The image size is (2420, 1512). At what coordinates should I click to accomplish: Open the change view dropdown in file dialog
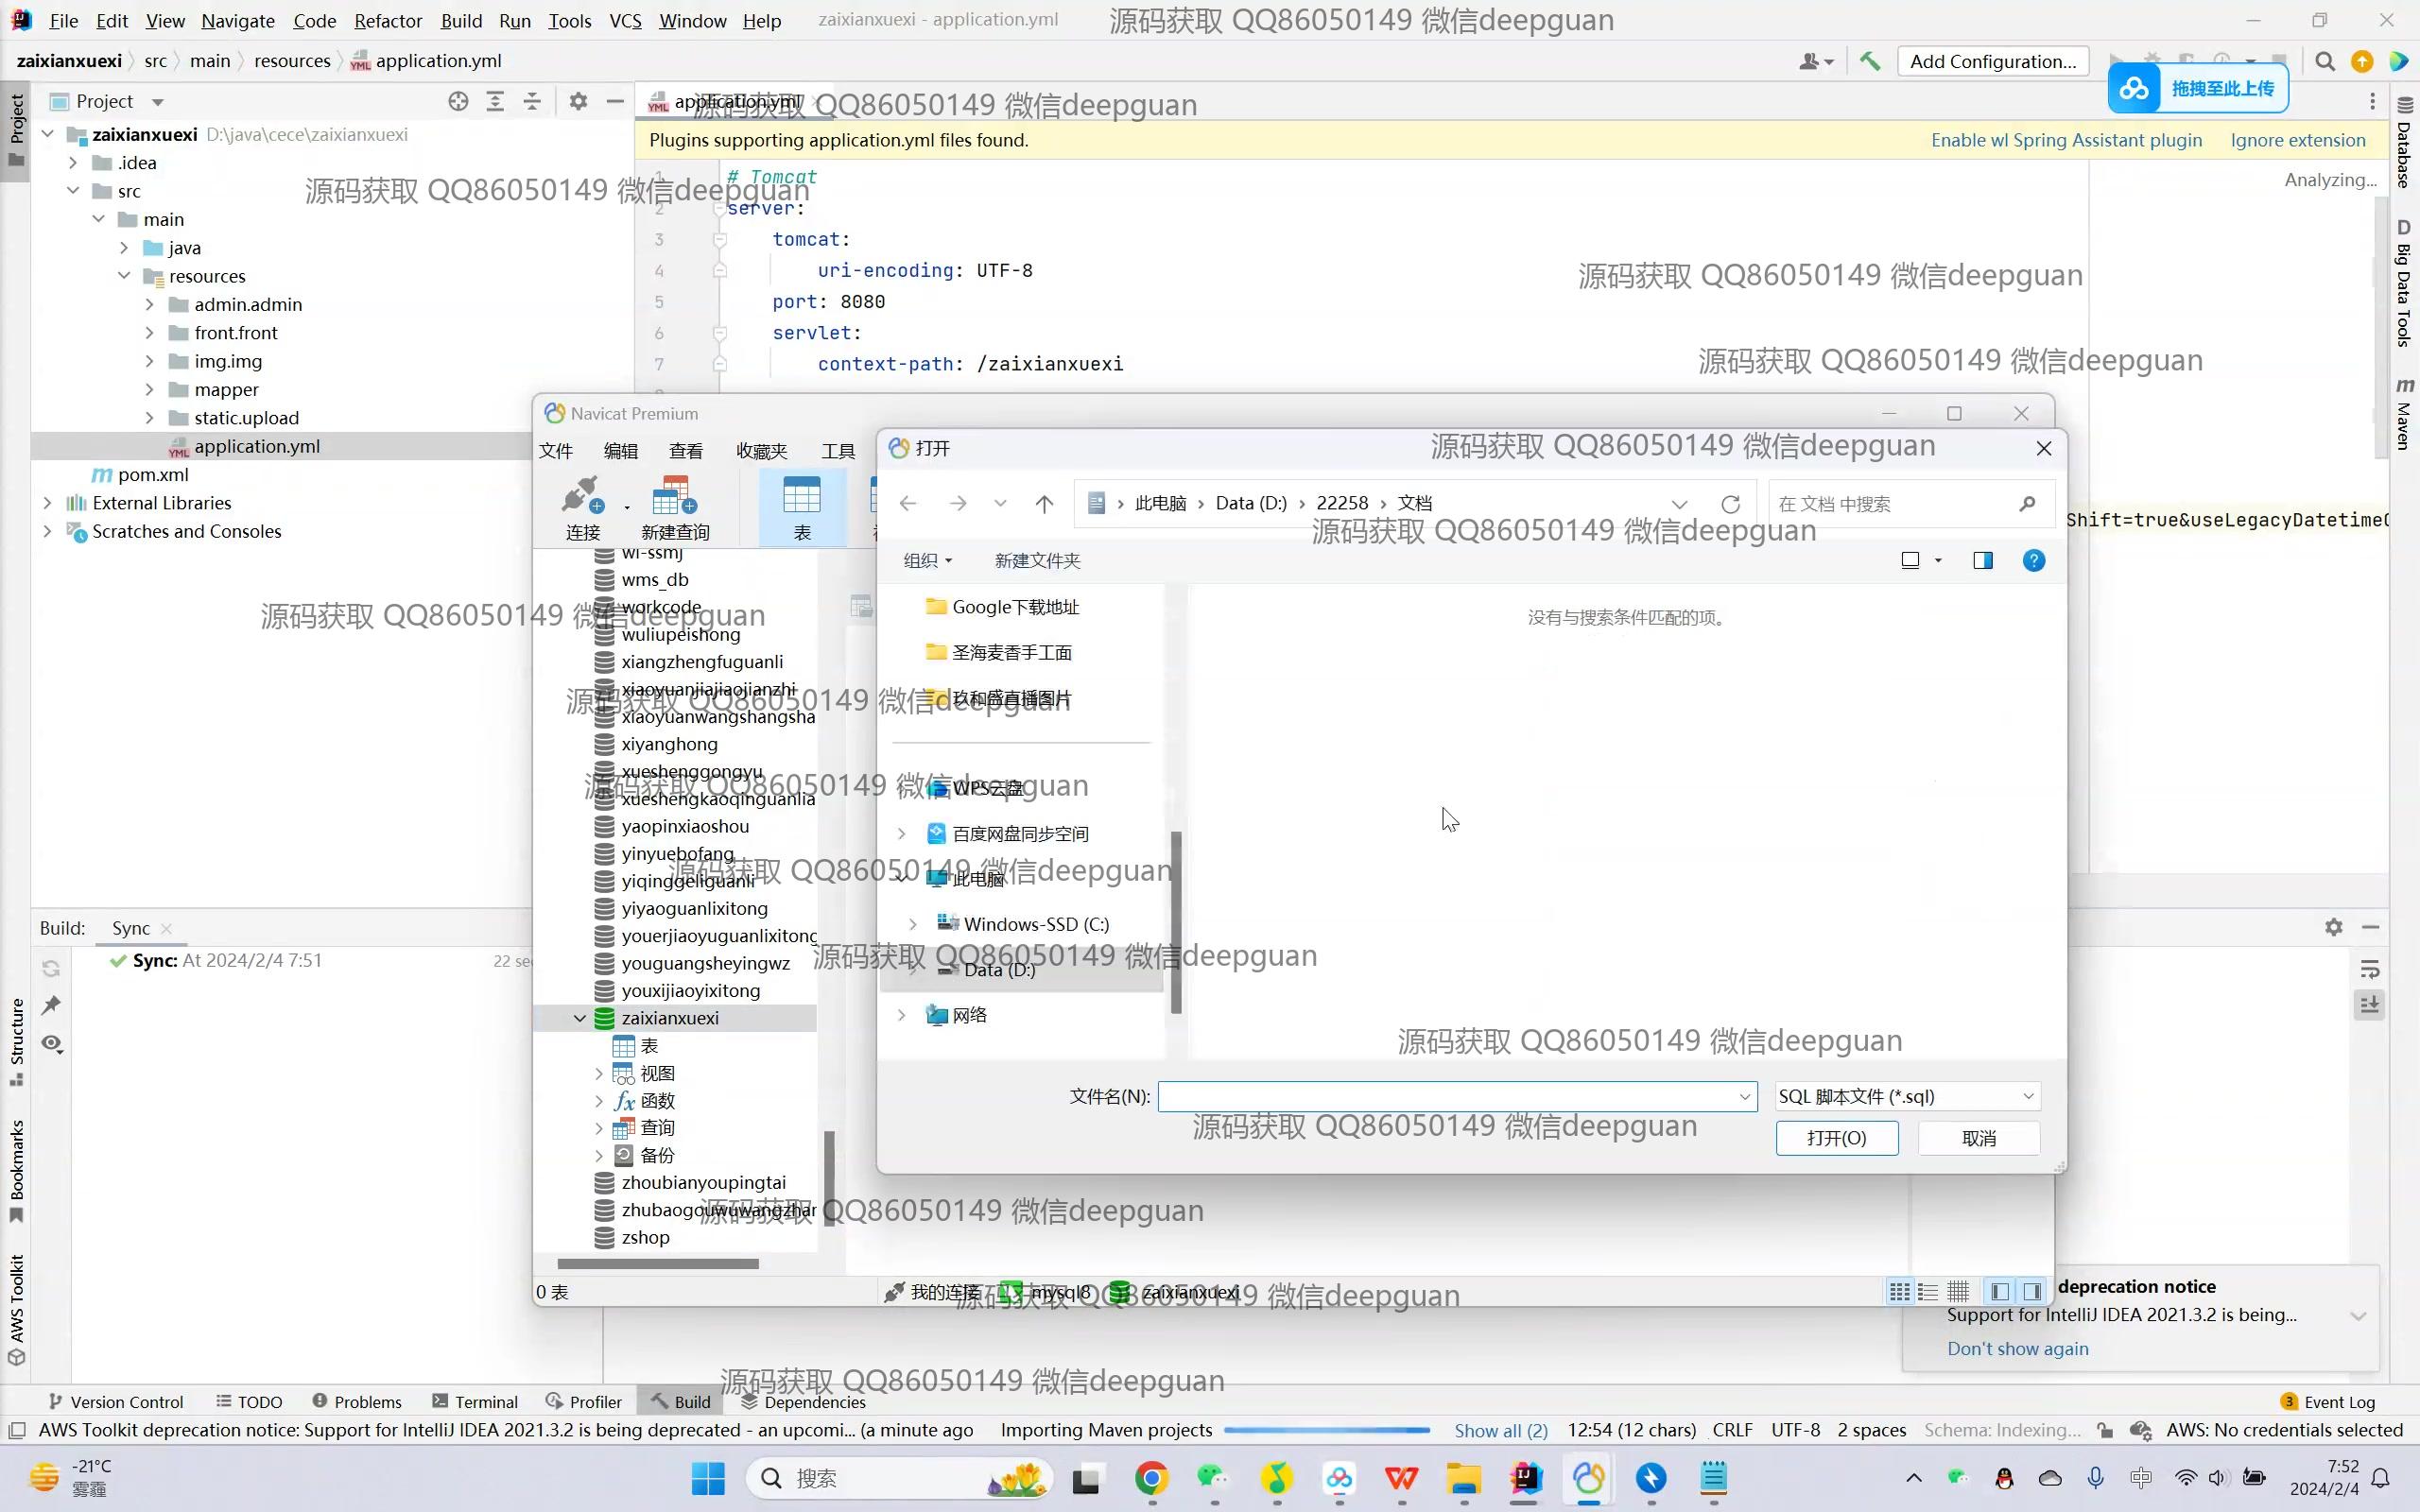point(1938,561)
